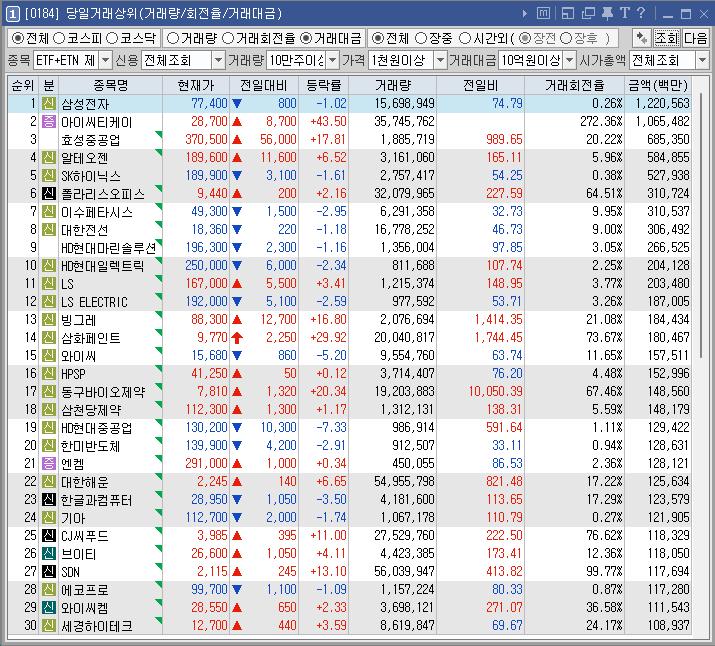715x646 pixels.
Task: Click the double arrow icon beside 조회 button
Action: coord(642,38)
